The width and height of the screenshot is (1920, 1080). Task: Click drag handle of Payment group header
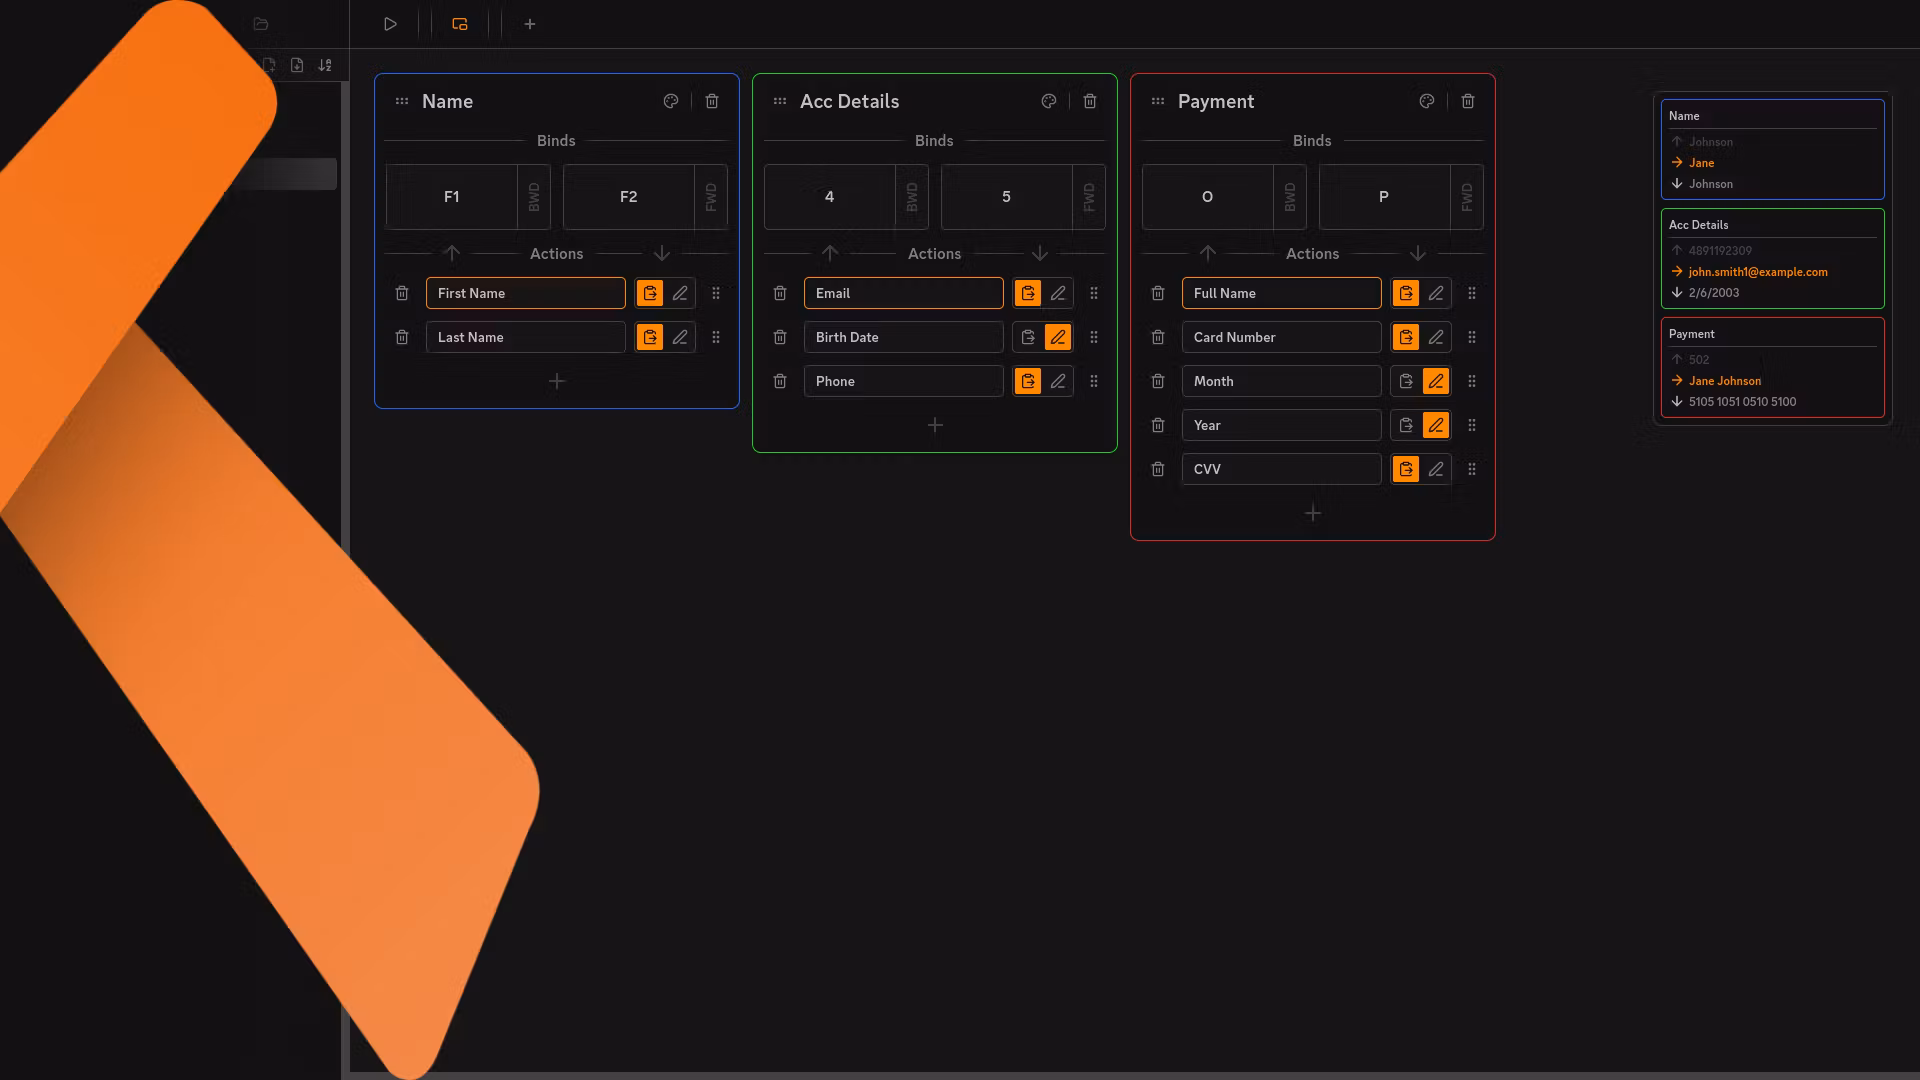pyautogui.click(x=1158, y=101)
